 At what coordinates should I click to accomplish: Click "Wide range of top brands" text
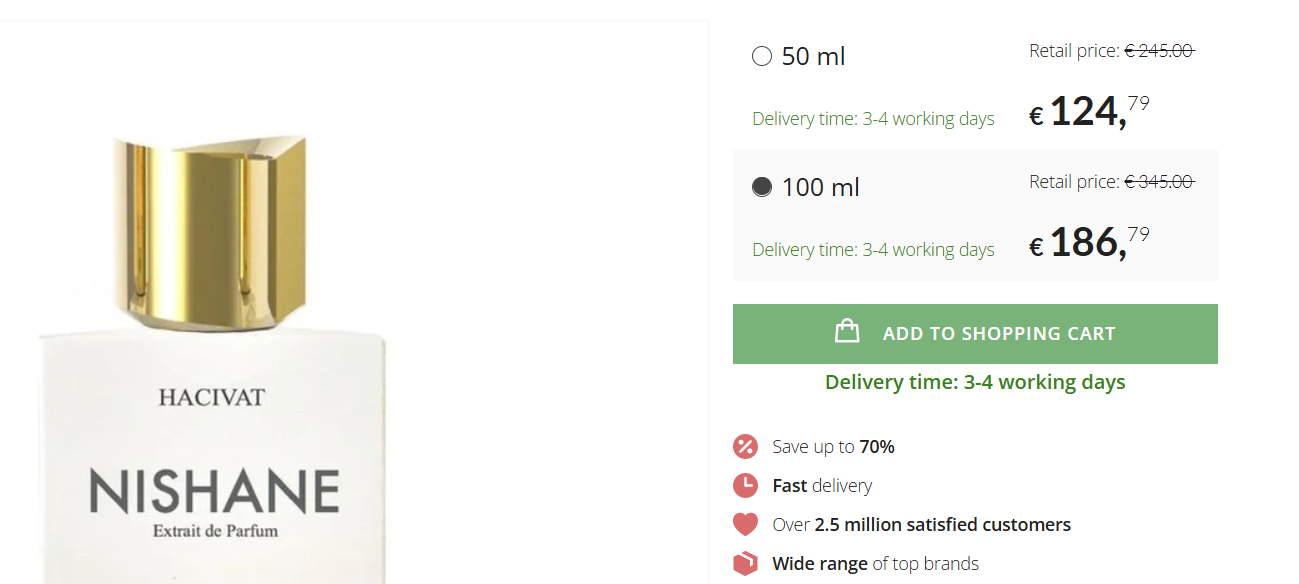(x=875, y=564)
